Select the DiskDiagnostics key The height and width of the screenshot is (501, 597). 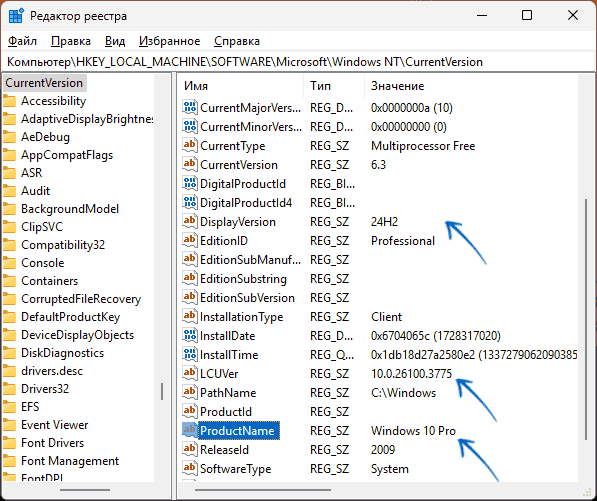tap(62, 353)
